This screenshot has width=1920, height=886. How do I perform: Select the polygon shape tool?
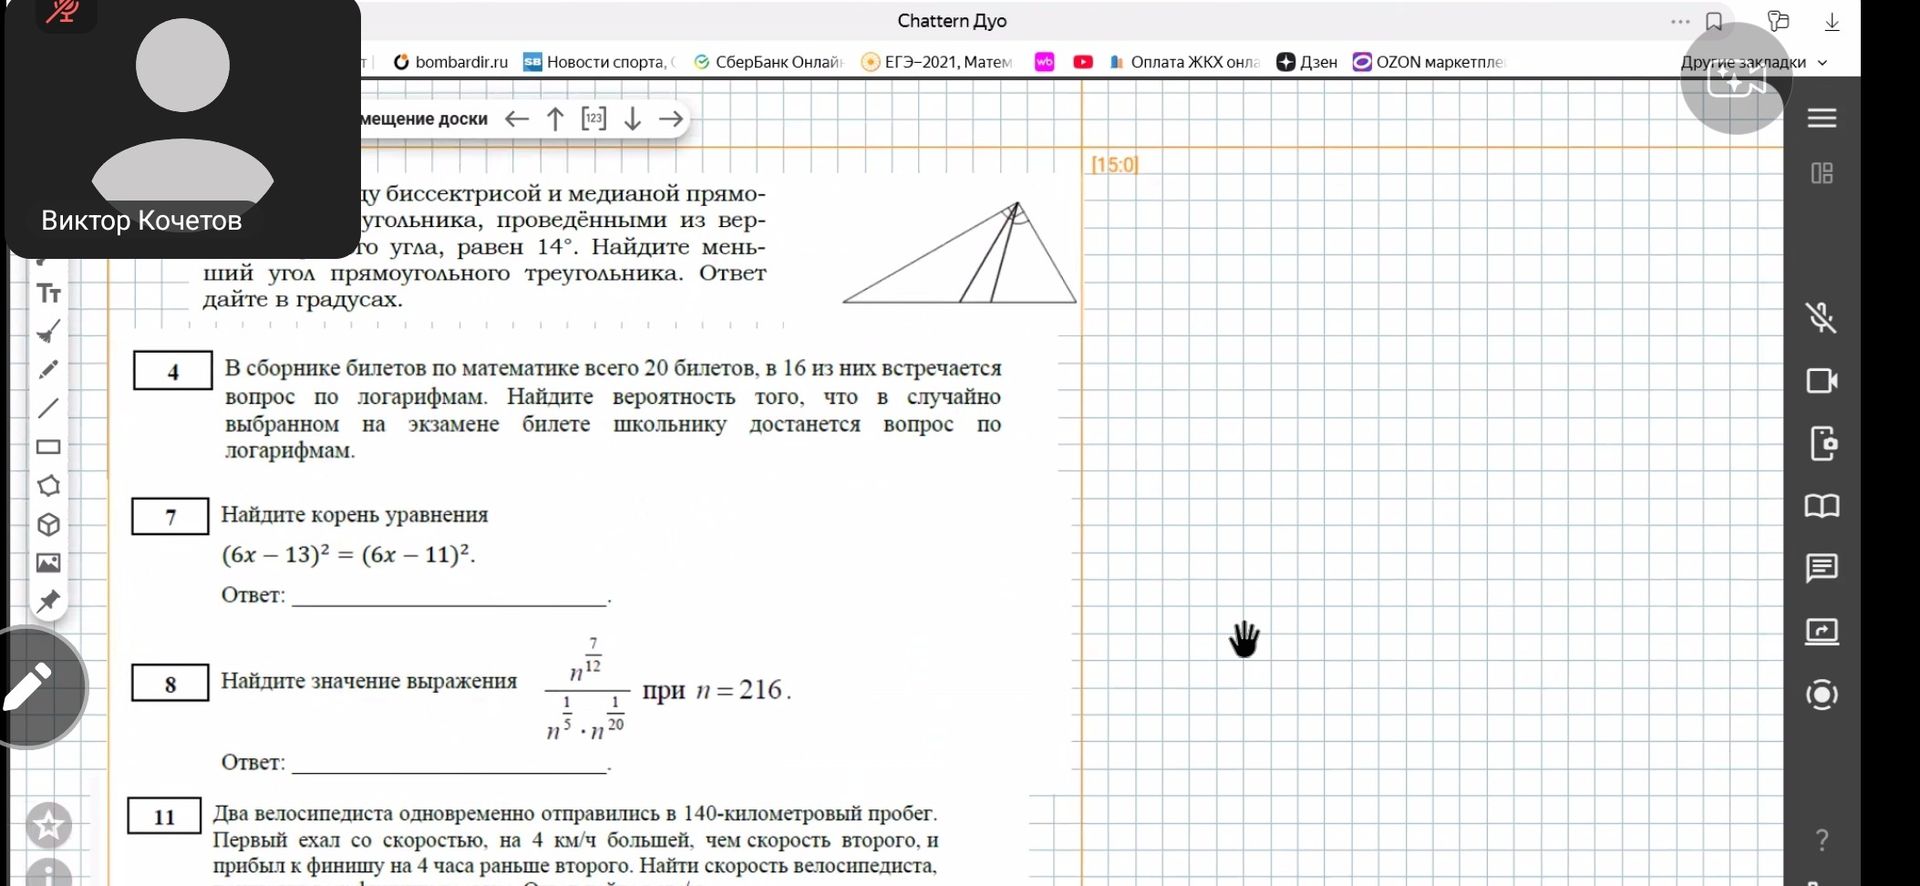click(x=48, y=486)
